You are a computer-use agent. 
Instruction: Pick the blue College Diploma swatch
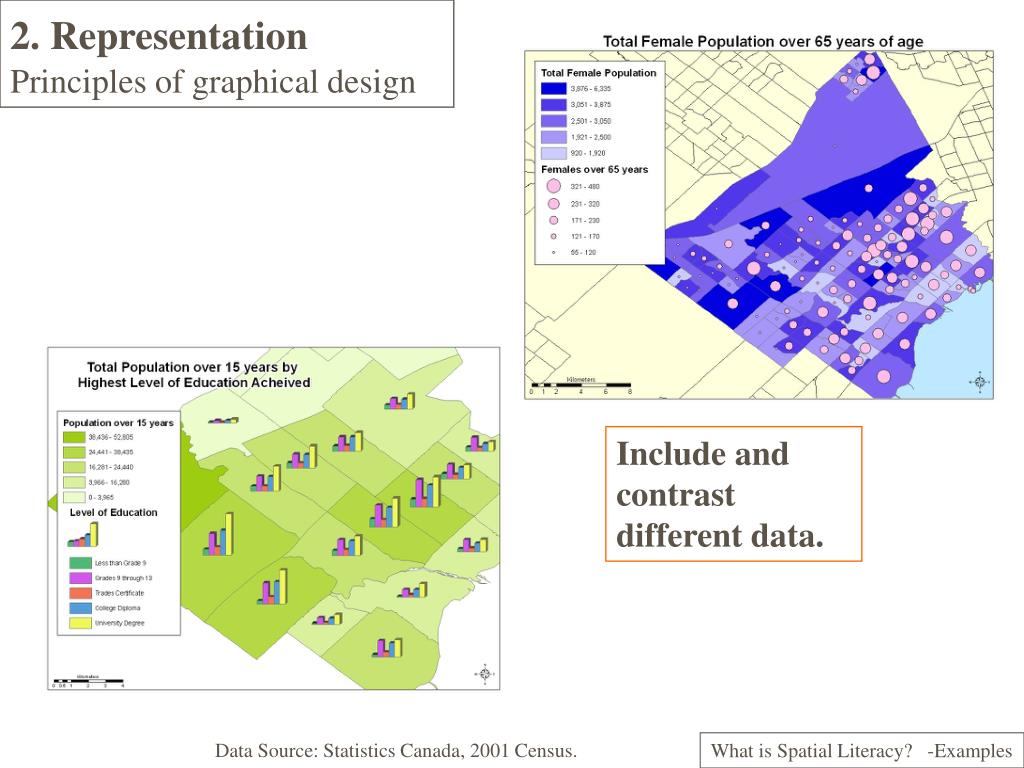point(80,608)
